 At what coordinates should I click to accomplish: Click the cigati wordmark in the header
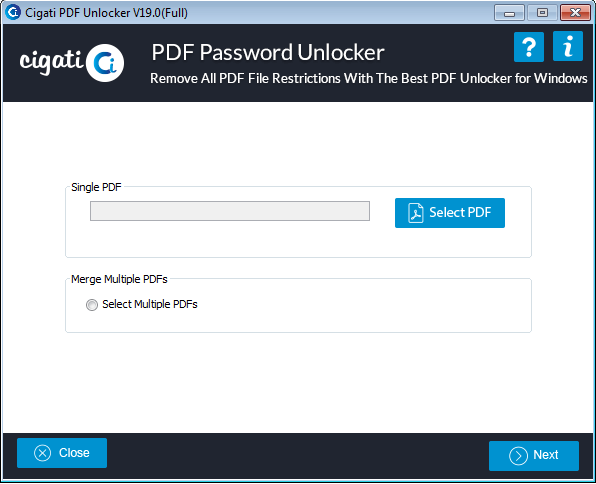[x=52, y=62]
